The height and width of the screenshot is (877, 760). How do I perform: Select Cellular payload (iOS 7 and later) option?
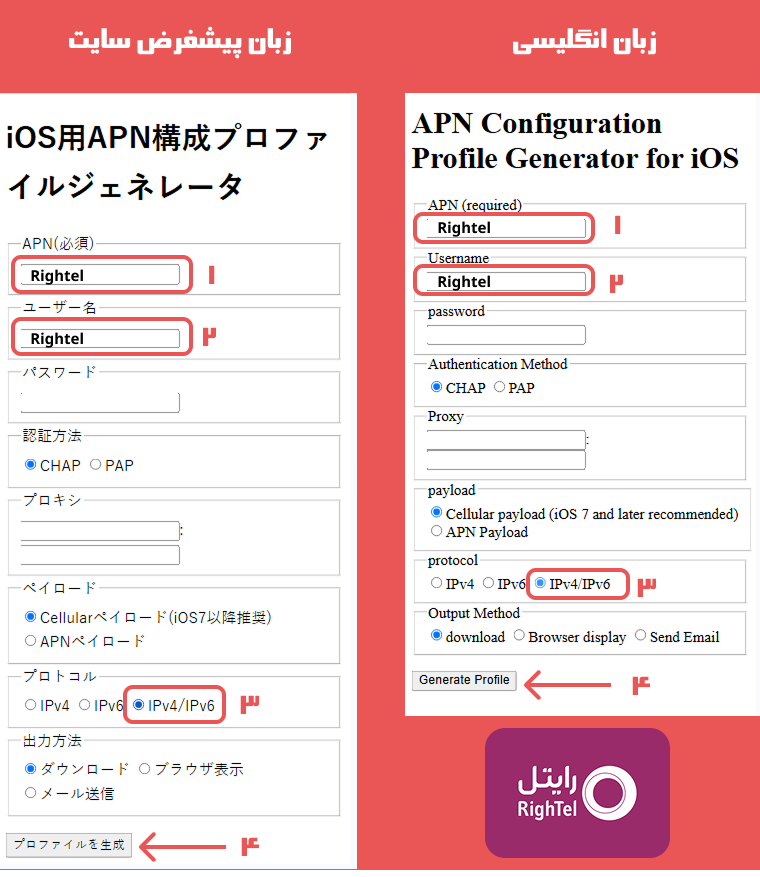pos(436,513)
